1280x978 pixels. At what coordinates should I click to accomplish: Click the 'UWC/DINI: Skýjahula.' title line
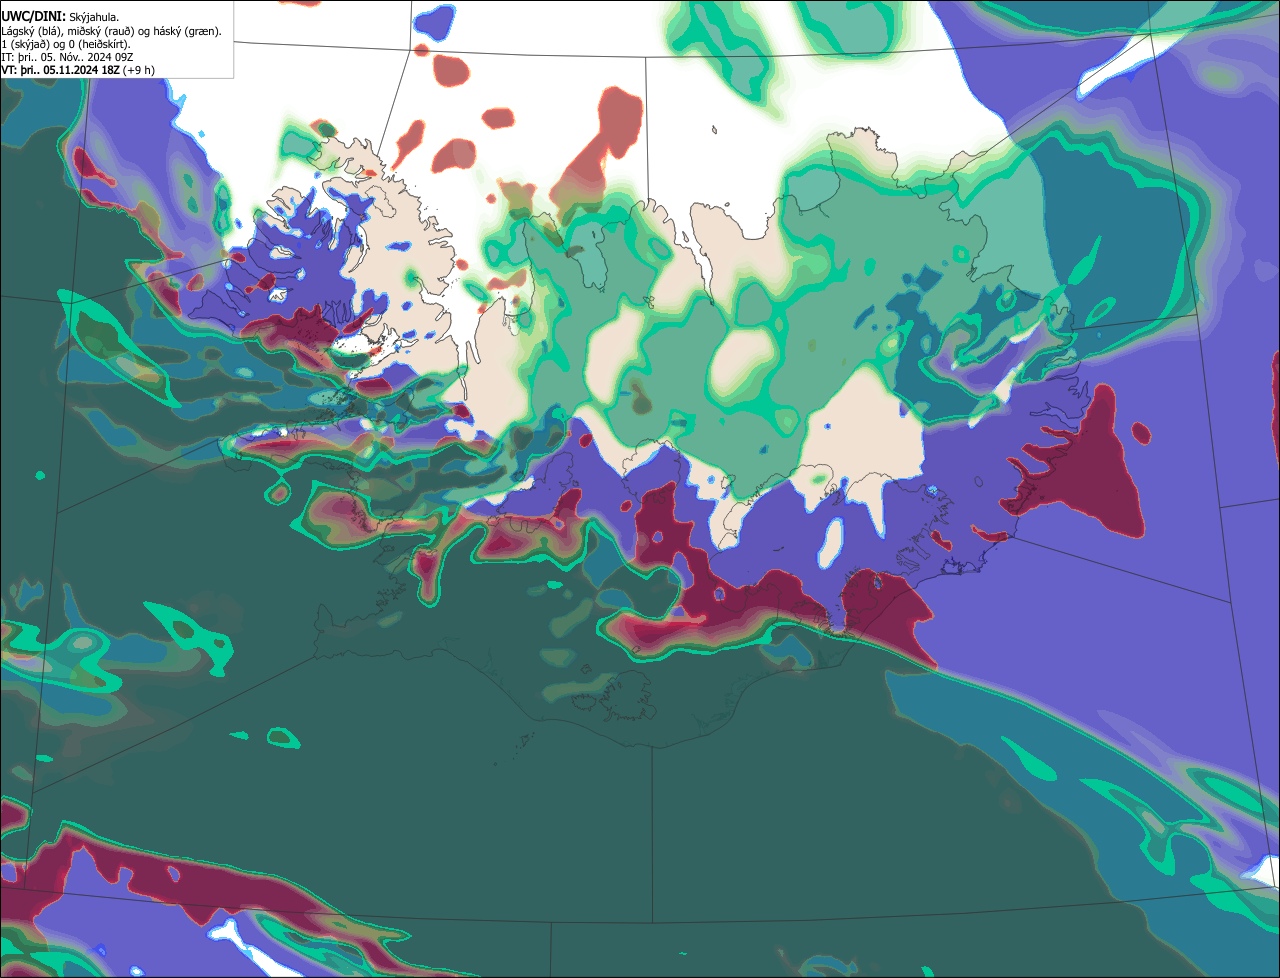pos(60,17)
